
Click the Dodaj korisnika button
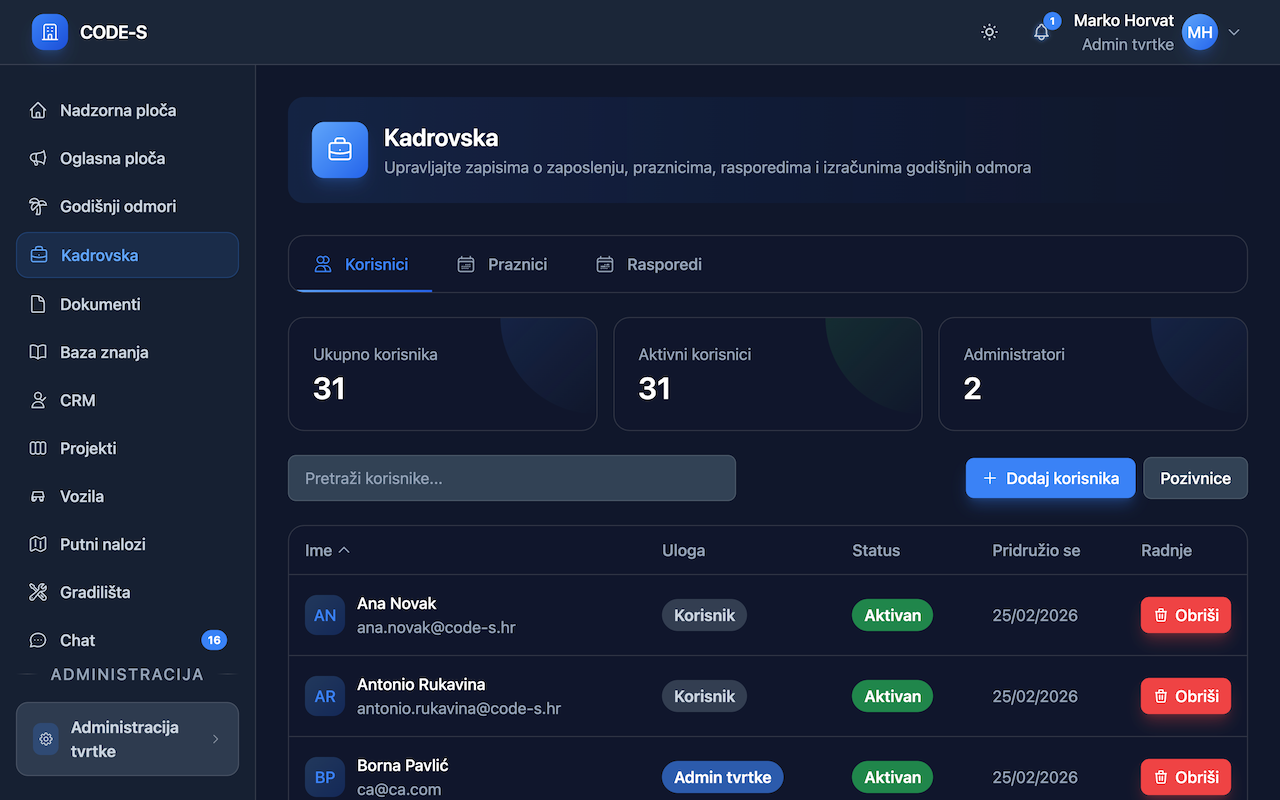(x=1050, y=478)
